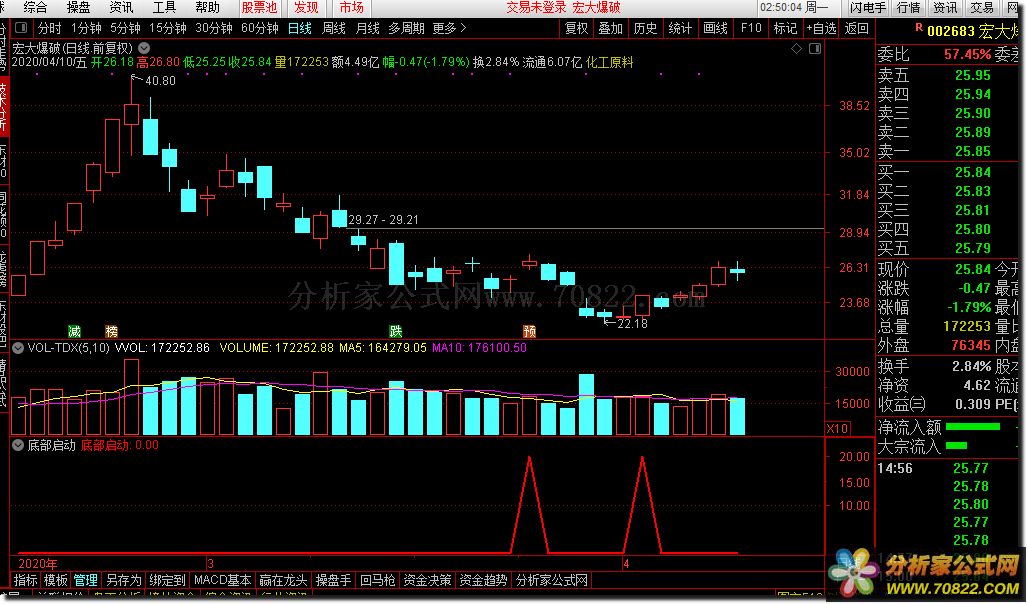1028x604 pixels.
Task: Select the 资金决策 indicator template
Action: [x=427, y=580]
